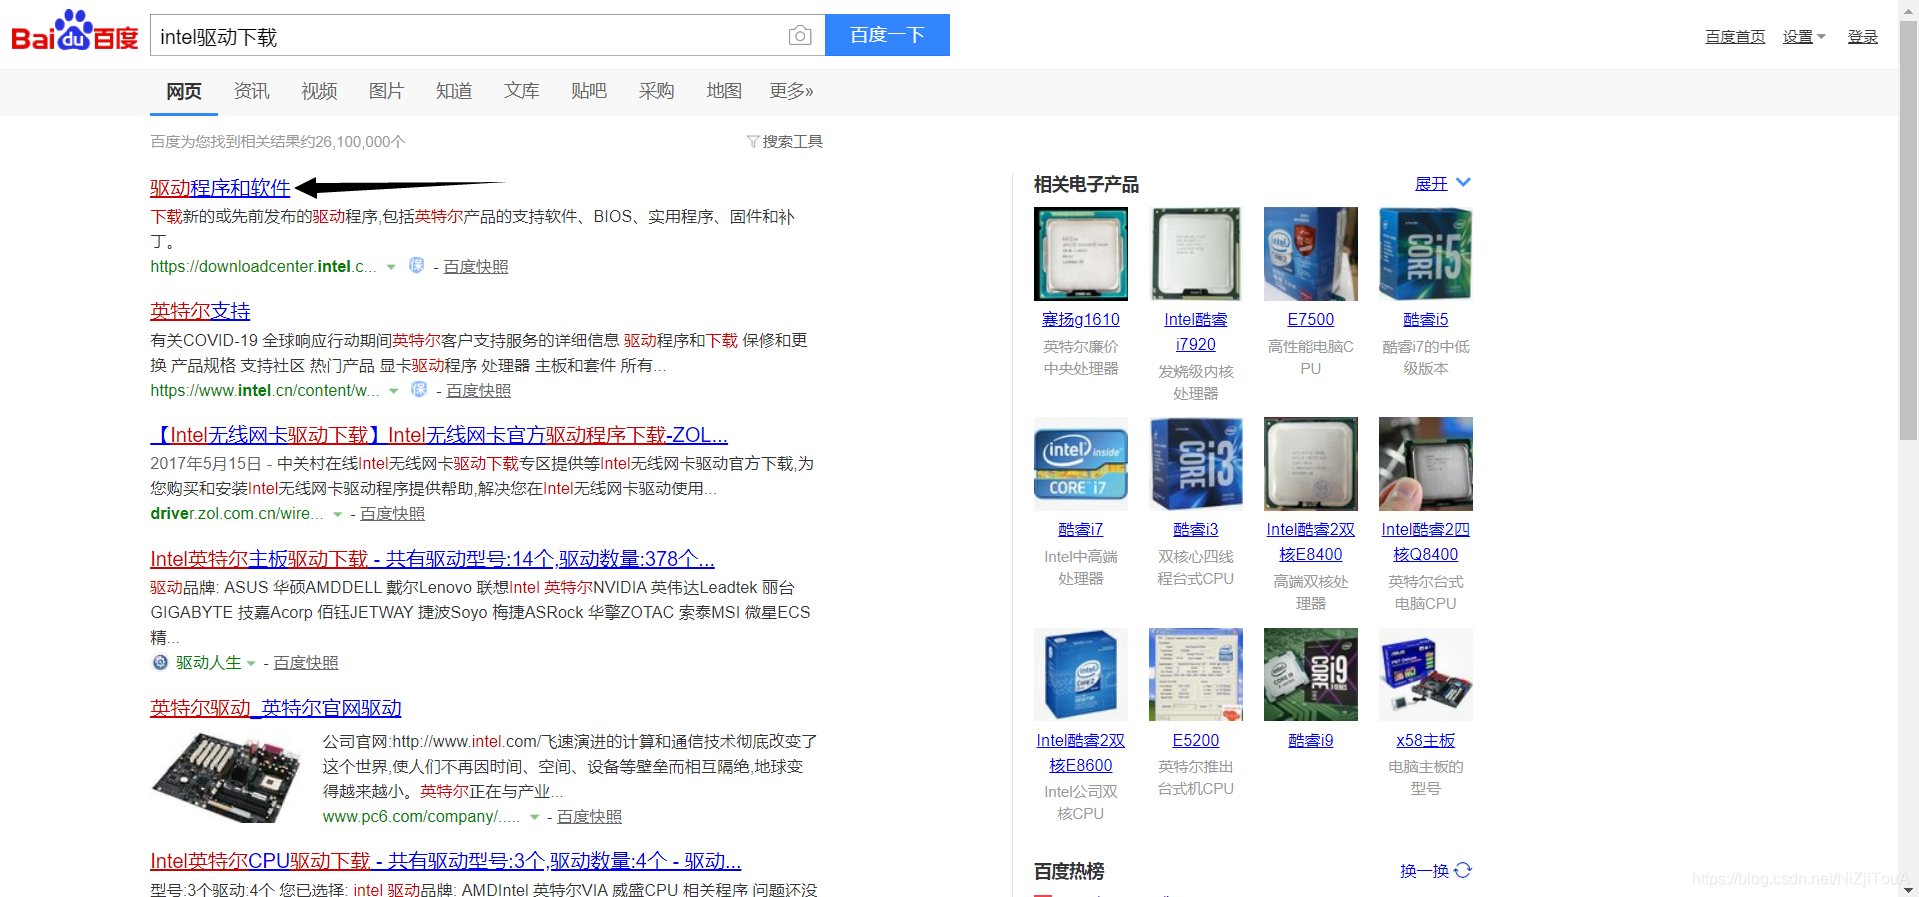The image size is (1919, 897).
Task: Open the 英特尔支持 result link
Action: [200, 311]
